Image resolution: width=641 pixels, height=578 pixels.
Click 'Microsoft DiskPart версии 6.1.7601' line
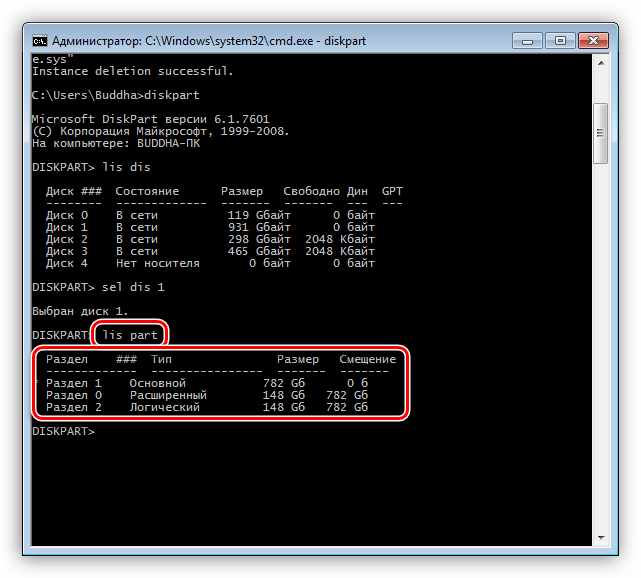pos(151,119)
